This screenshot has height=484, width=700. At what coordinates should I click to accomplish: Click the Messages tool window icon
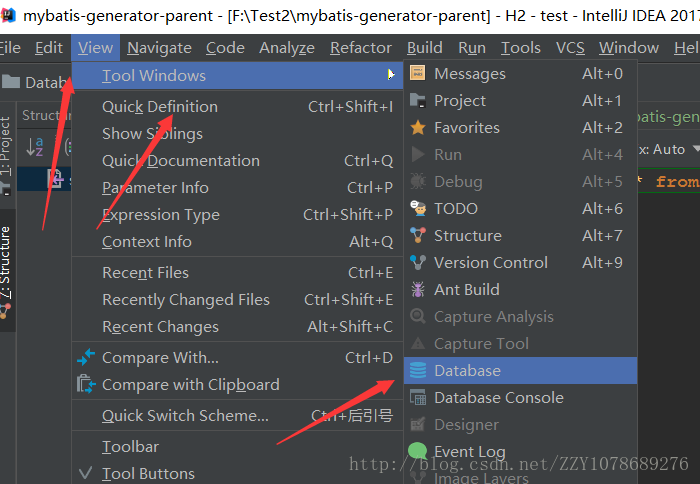(x=418, y=73)
